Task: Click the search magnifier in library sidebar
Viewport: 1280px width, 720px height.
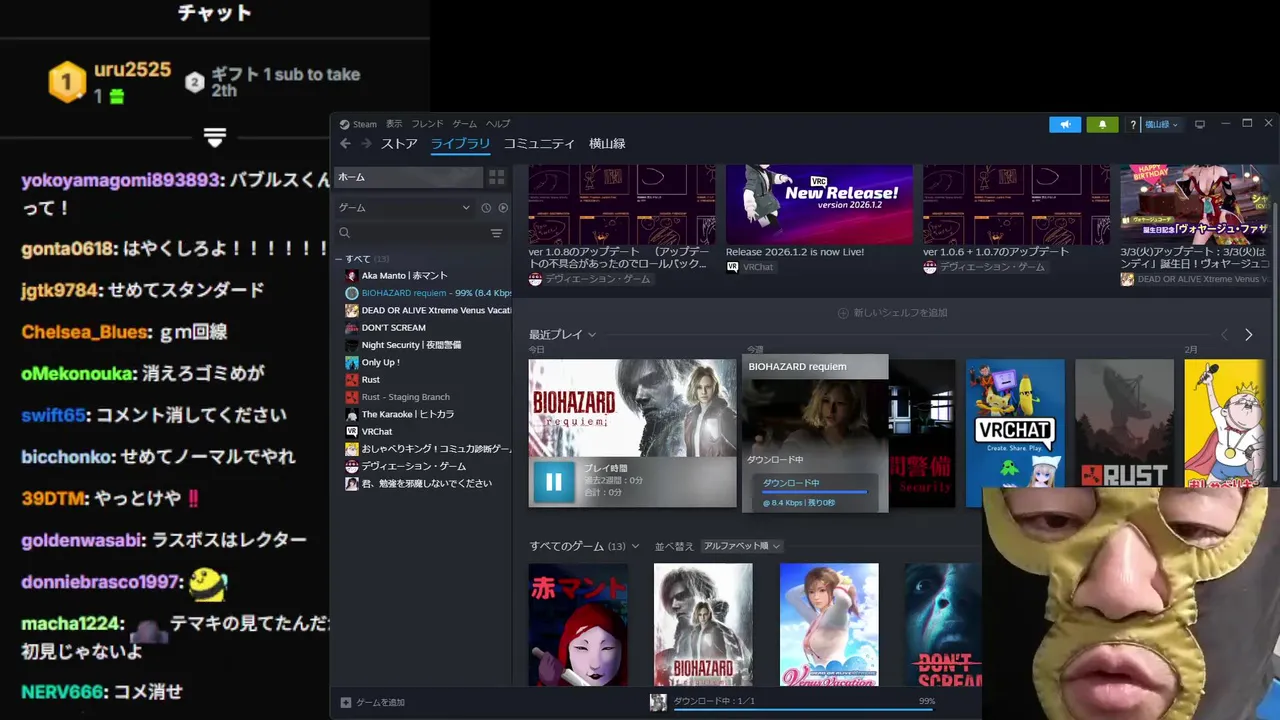Action: click(345, 233)
